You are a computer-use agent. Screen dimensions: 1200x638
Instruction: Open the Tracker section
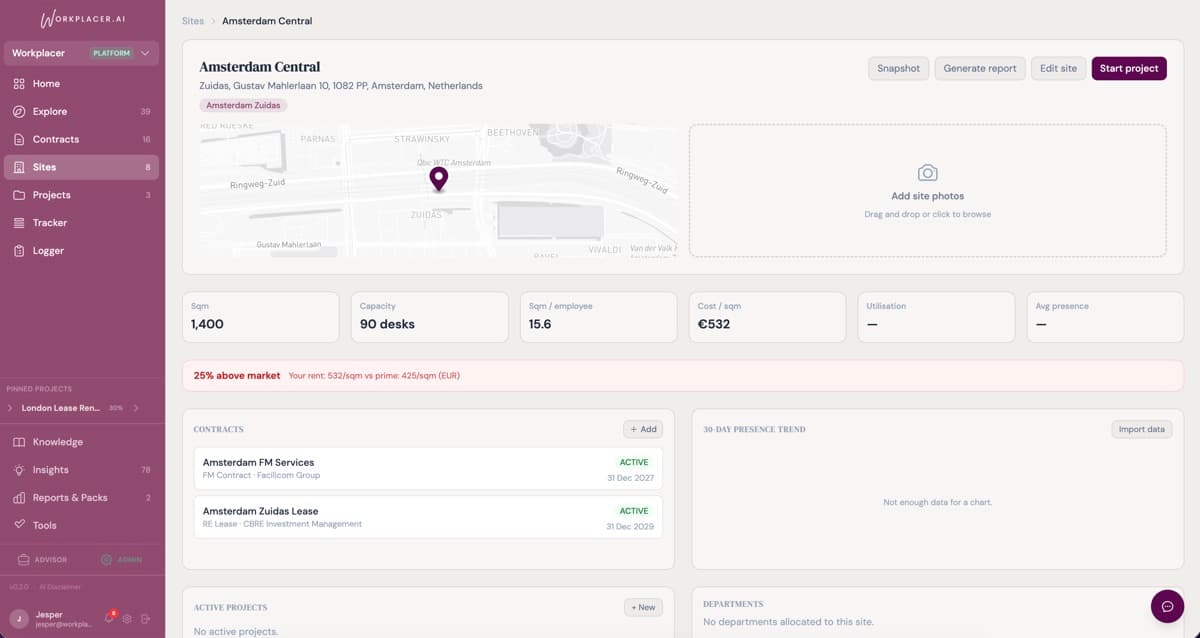tap(82, 223)
